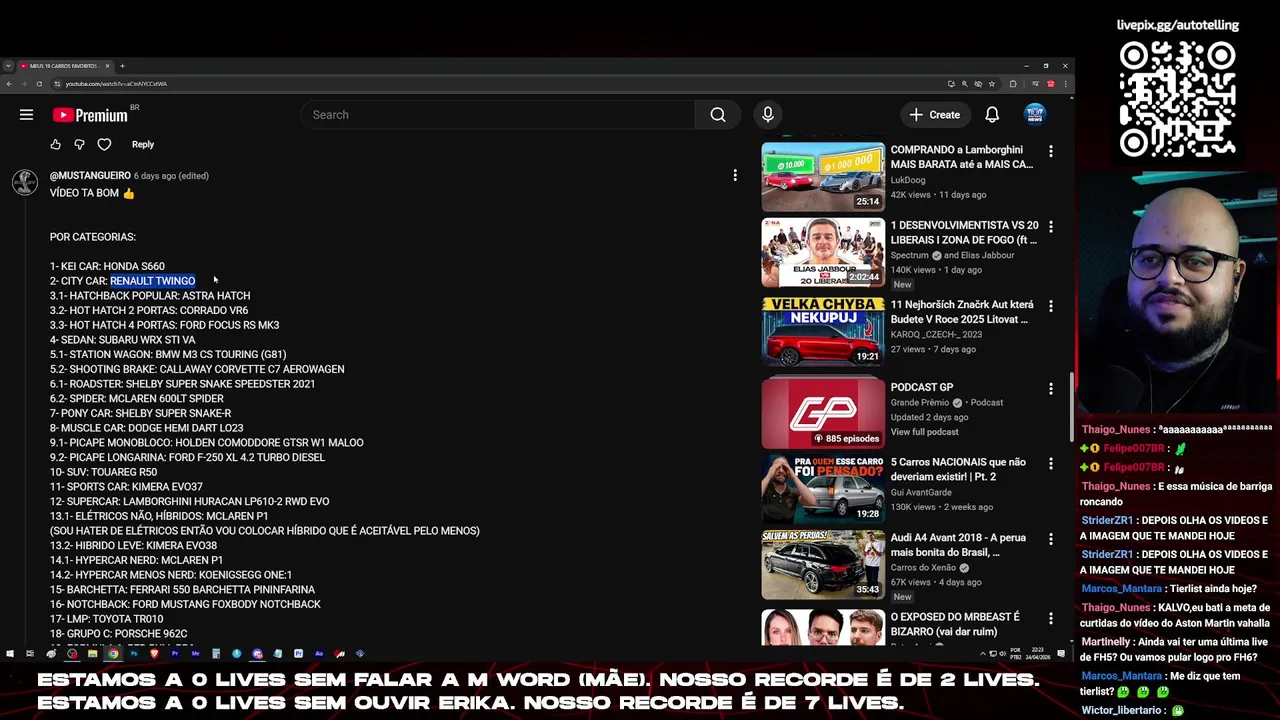The width and height of the screenshot is (1280, 720).
Task: Open the YouTube guide hamburger menu
Action: pyautogui.click(x=27, y=115)
